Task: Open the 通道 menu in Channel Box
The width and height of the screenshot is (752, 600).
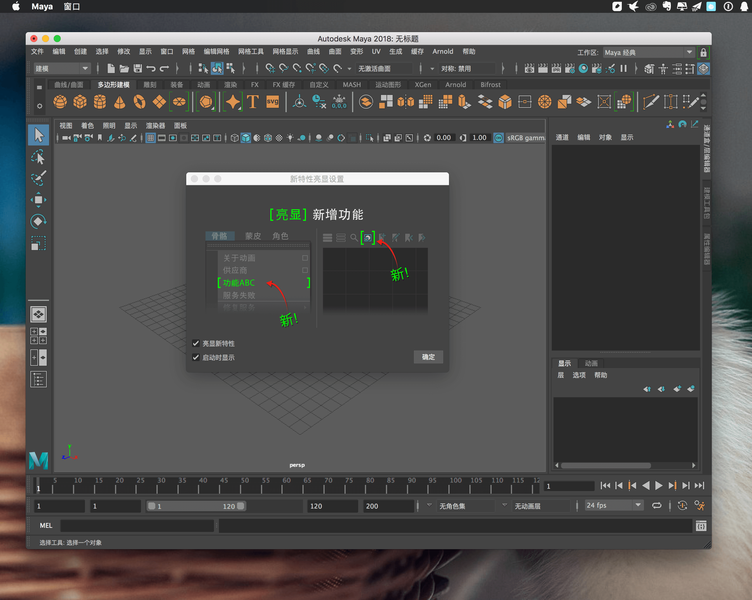Action: pyautogui.click(x=562, y=137)
